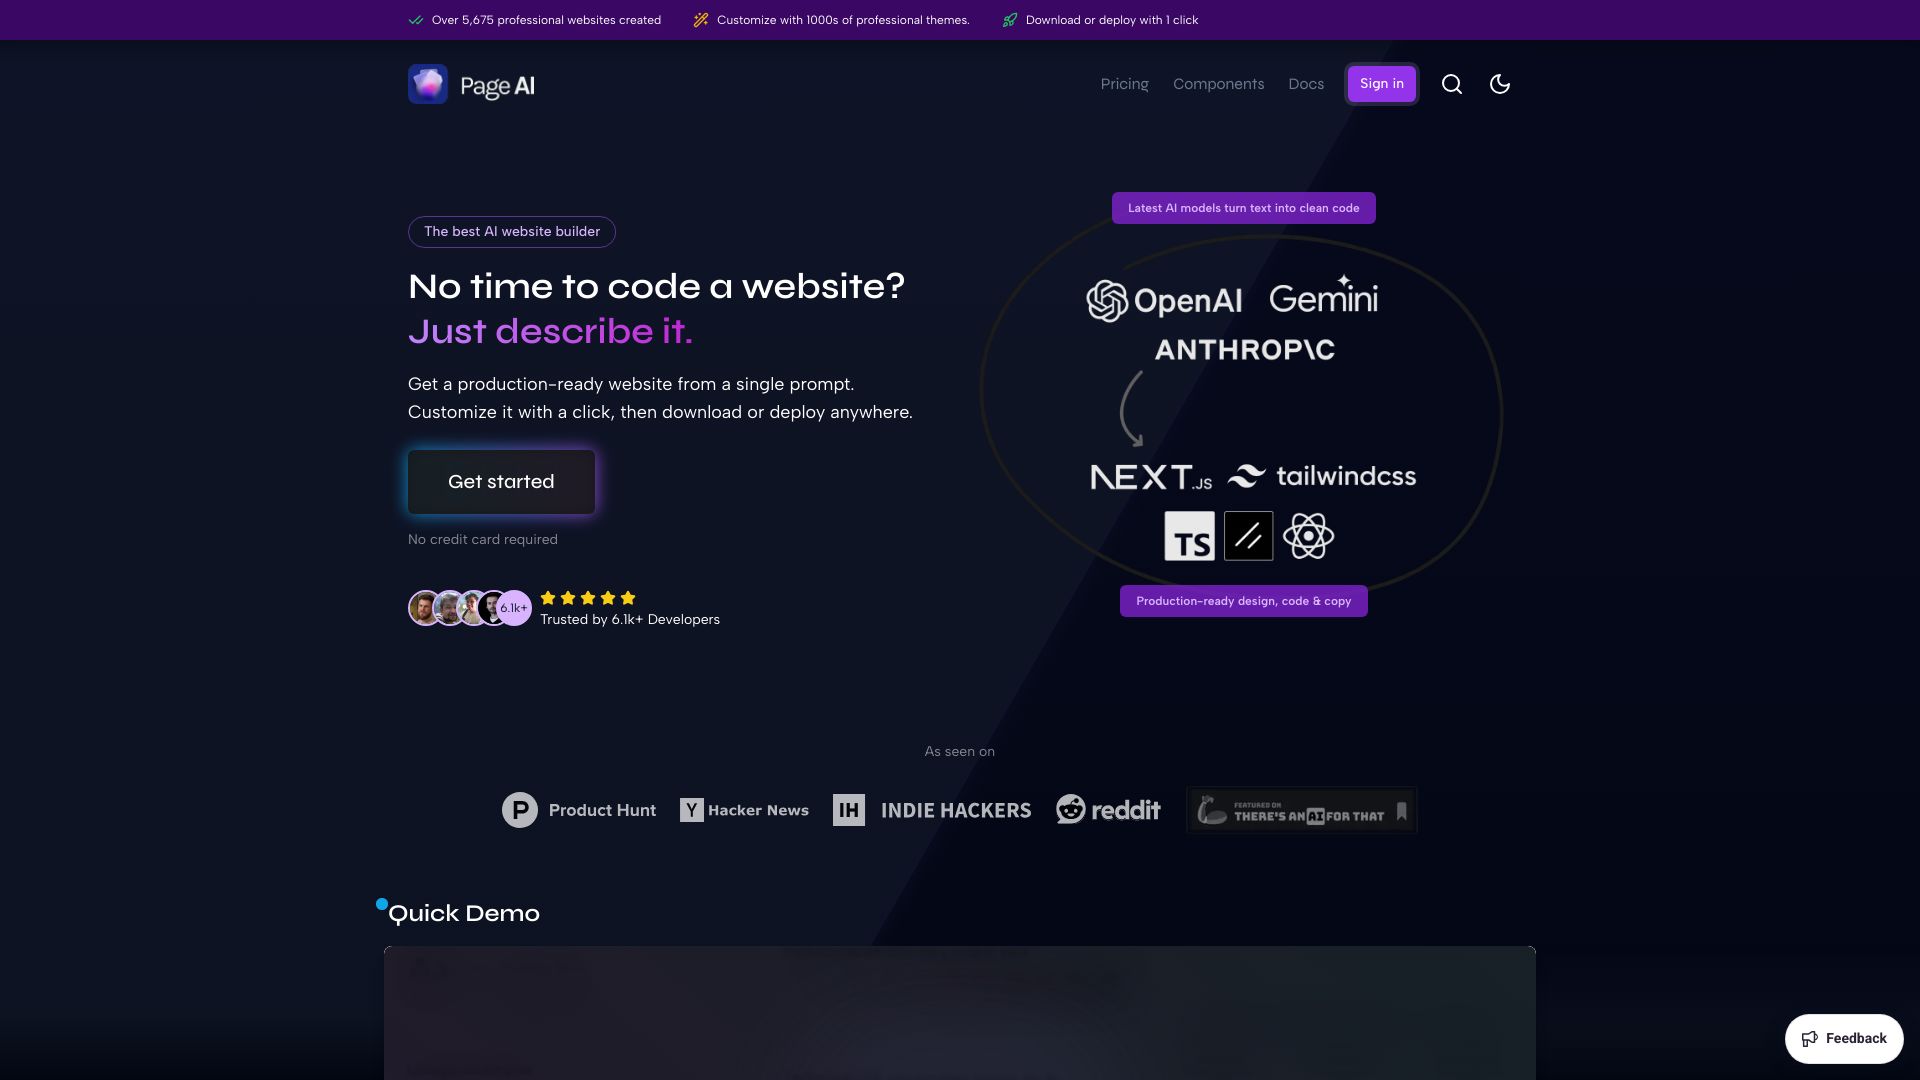Click the Next.js logo
Screen dimensions: 1920x1080
(1151, 477)
